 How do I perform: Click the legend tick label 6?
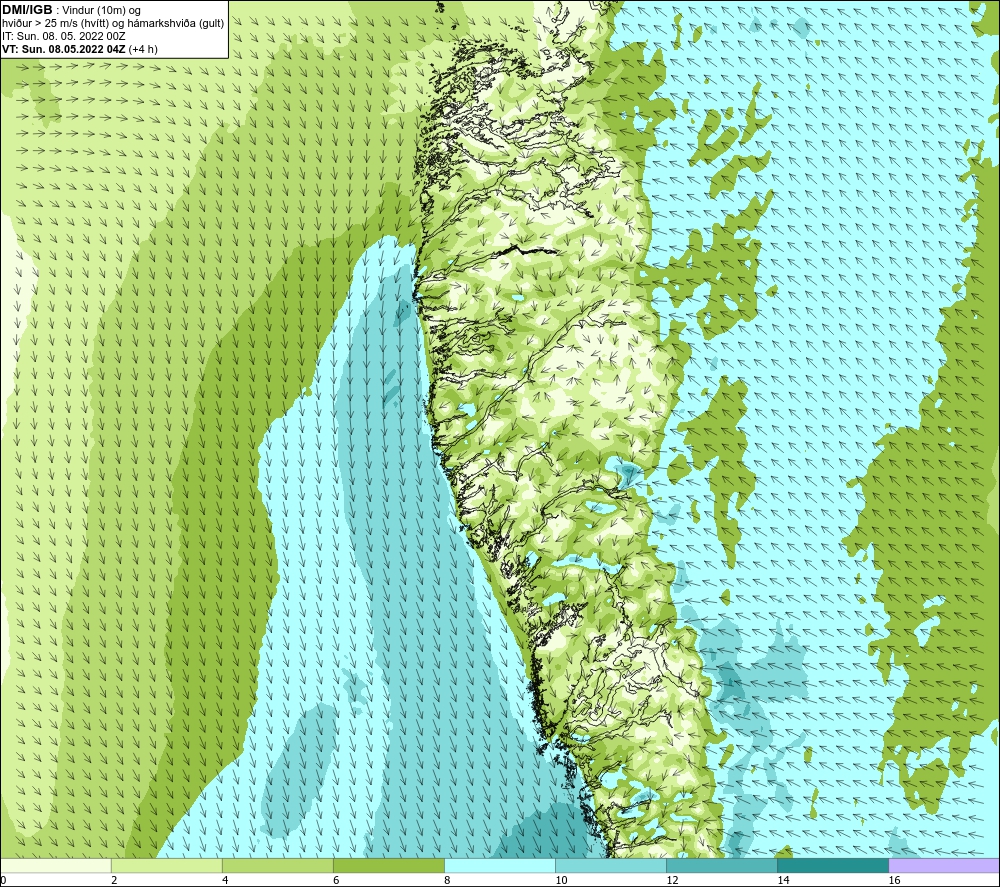click(336, 880)
